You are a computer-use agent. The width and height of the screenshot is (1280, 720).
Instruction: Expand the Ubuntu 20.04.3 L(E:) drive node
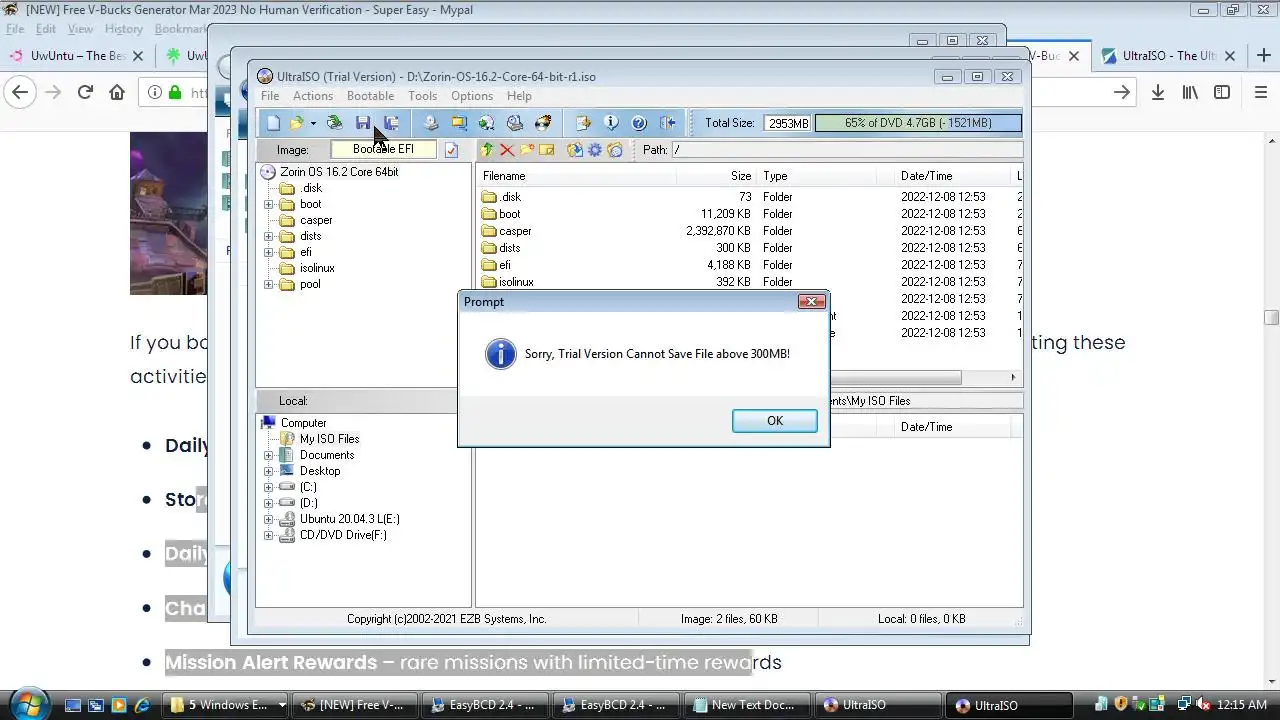coord(269,519)
